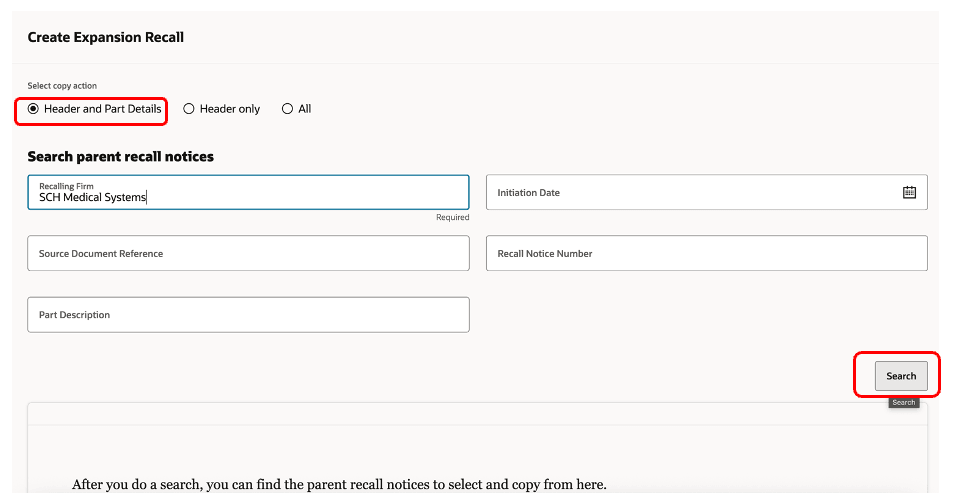Screen dimensions: 954x504
Task: Click the Search tooltip below the button
Action: [903, 403]
